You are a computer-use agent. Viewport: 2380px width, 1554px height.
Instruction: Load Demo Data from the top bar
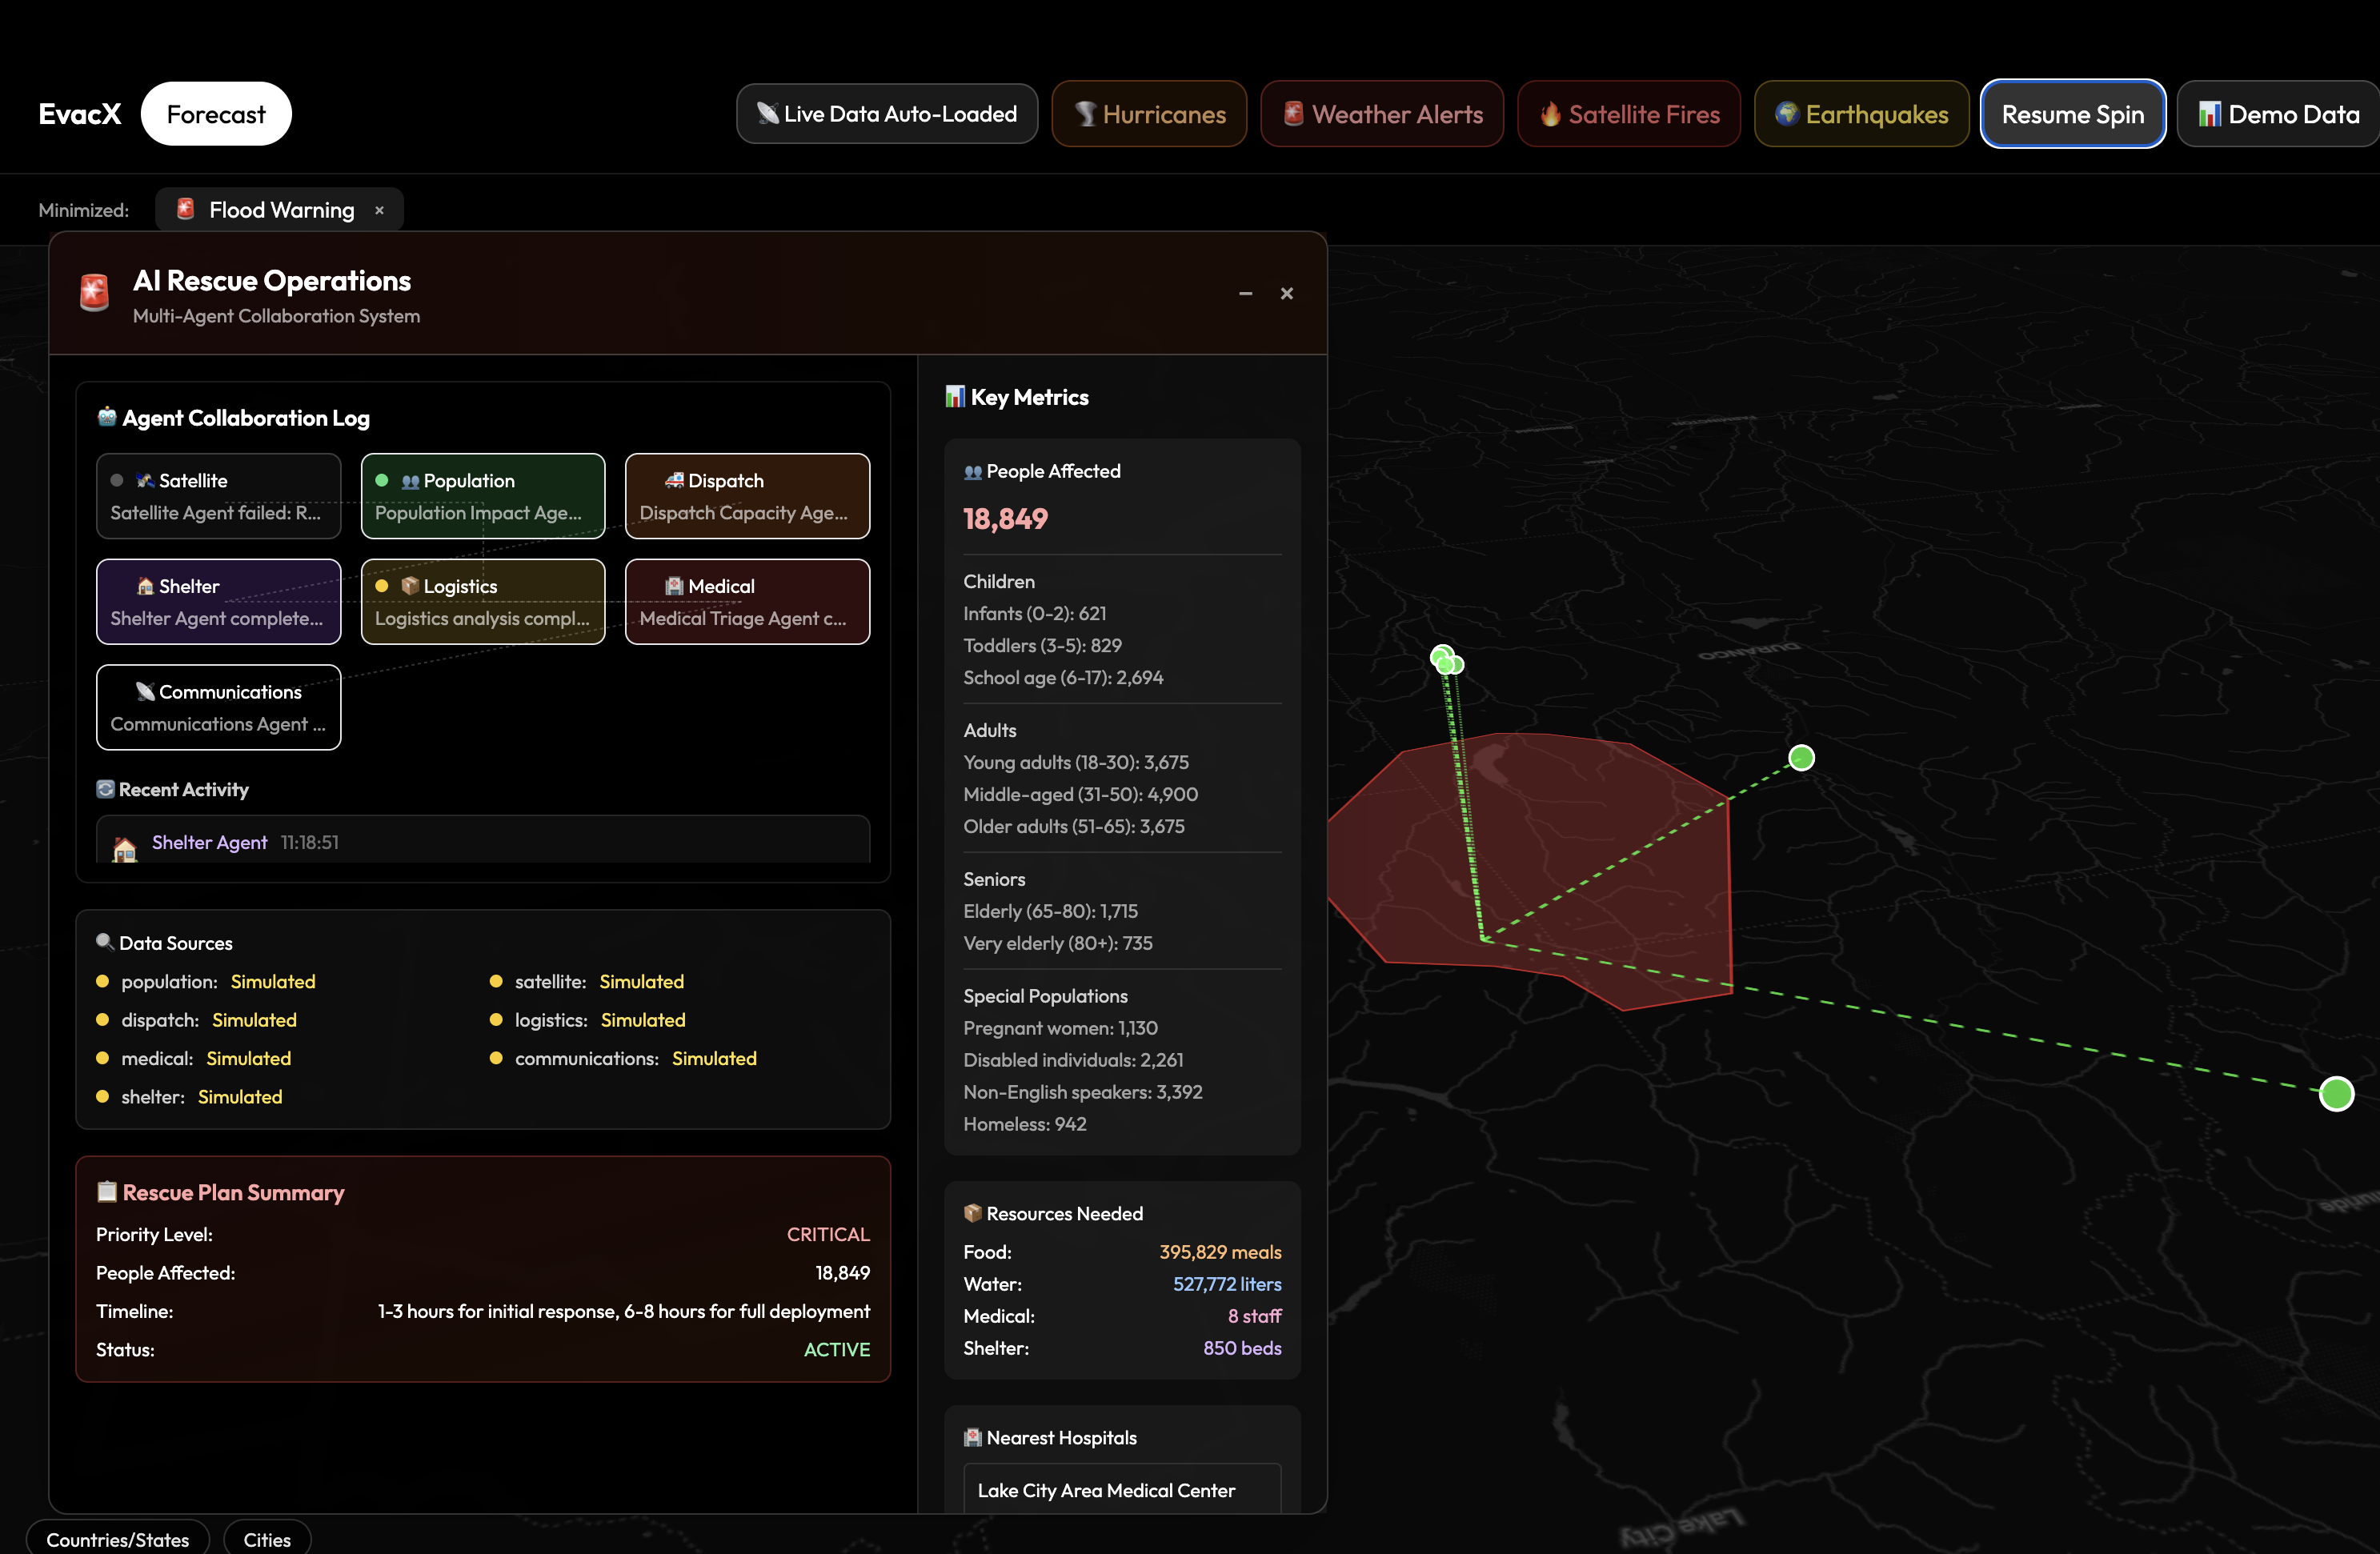click(2278, 114)
